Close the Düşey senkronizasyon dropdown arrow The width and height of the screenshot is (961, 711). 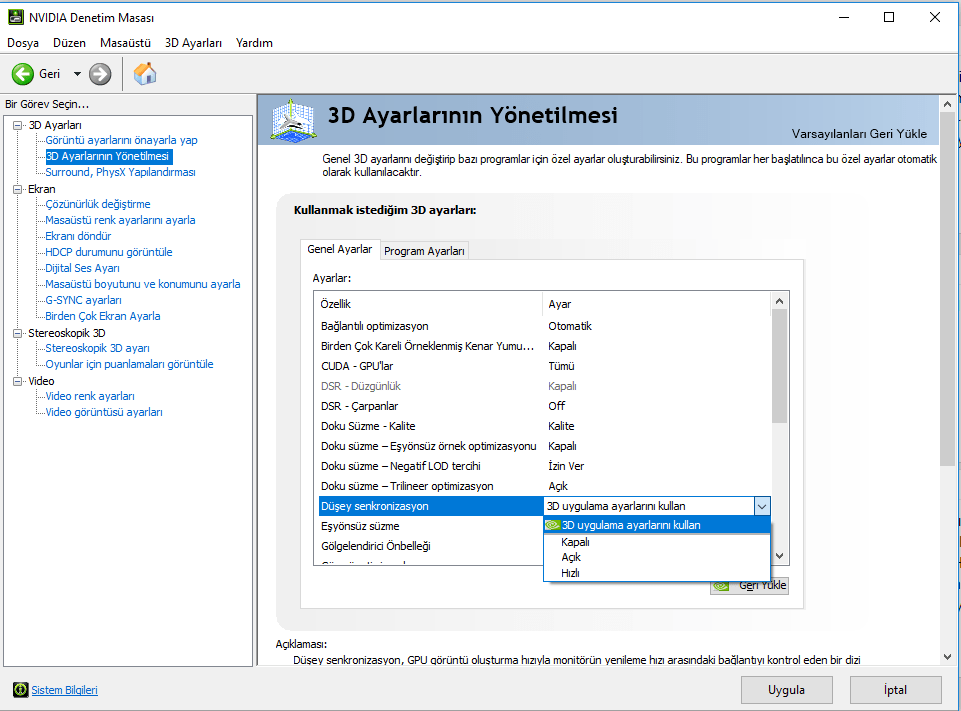pos(762,506)
